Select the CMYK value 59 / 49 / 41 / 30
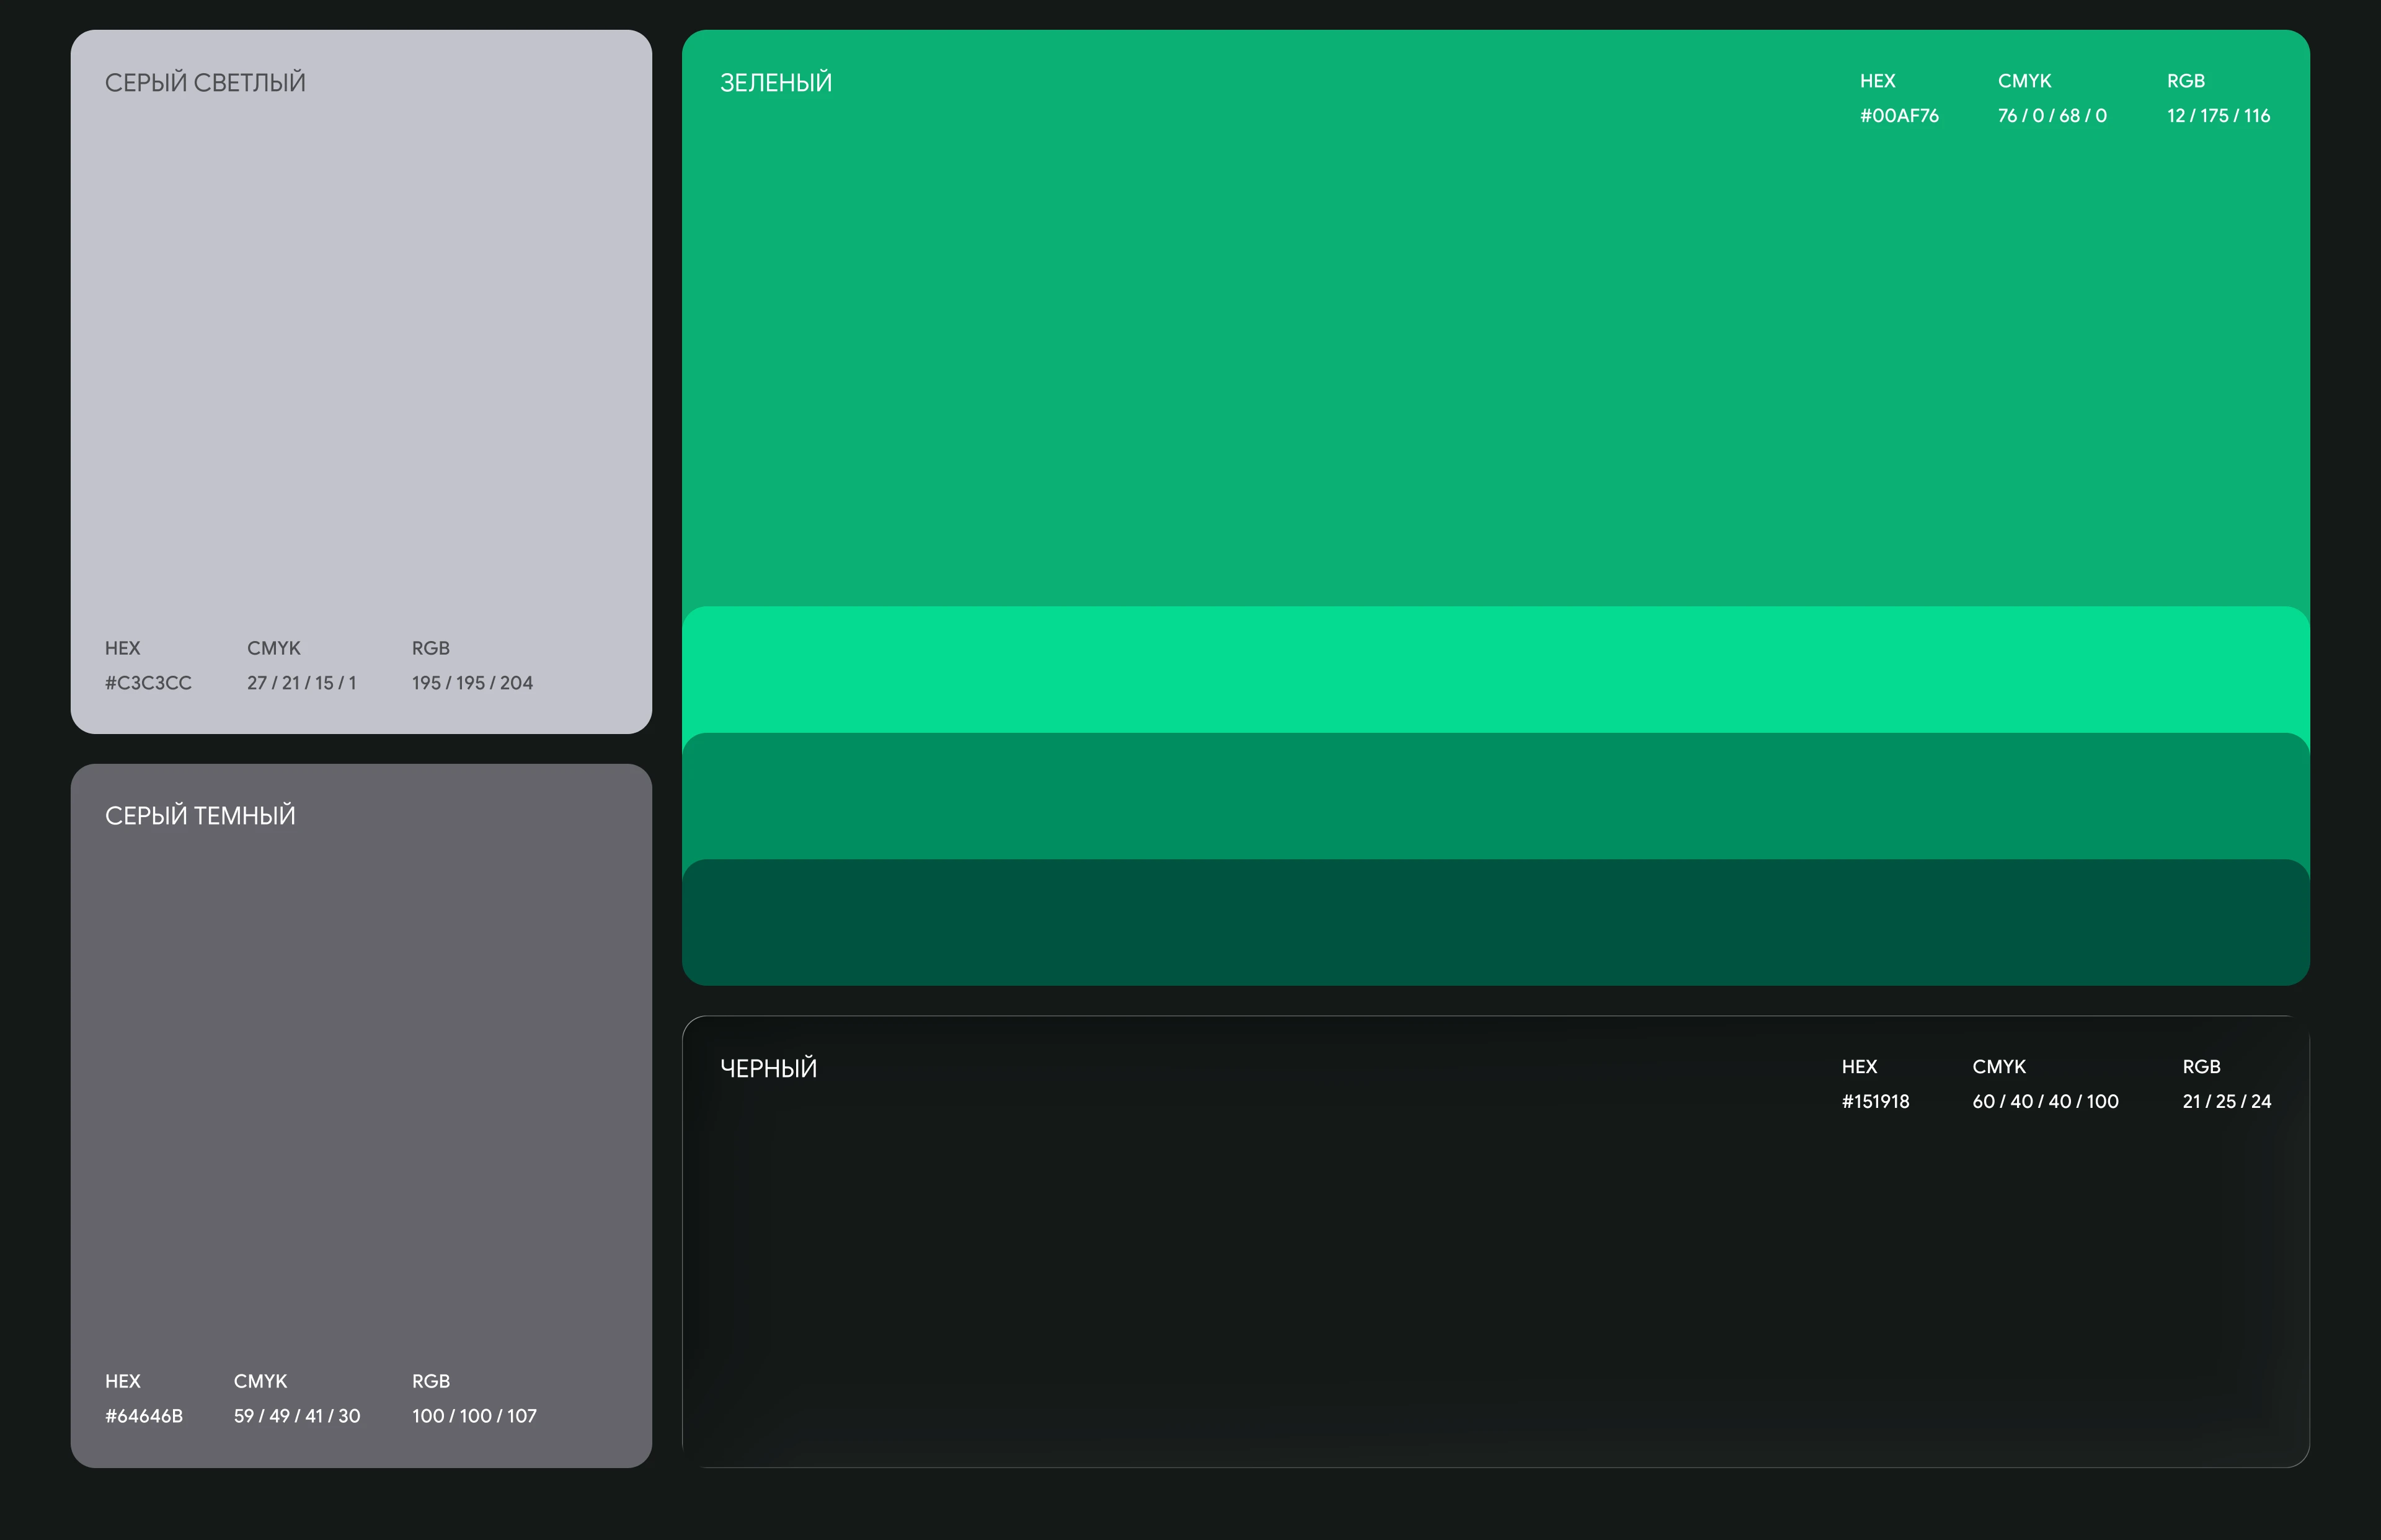 coord(297,1416)
